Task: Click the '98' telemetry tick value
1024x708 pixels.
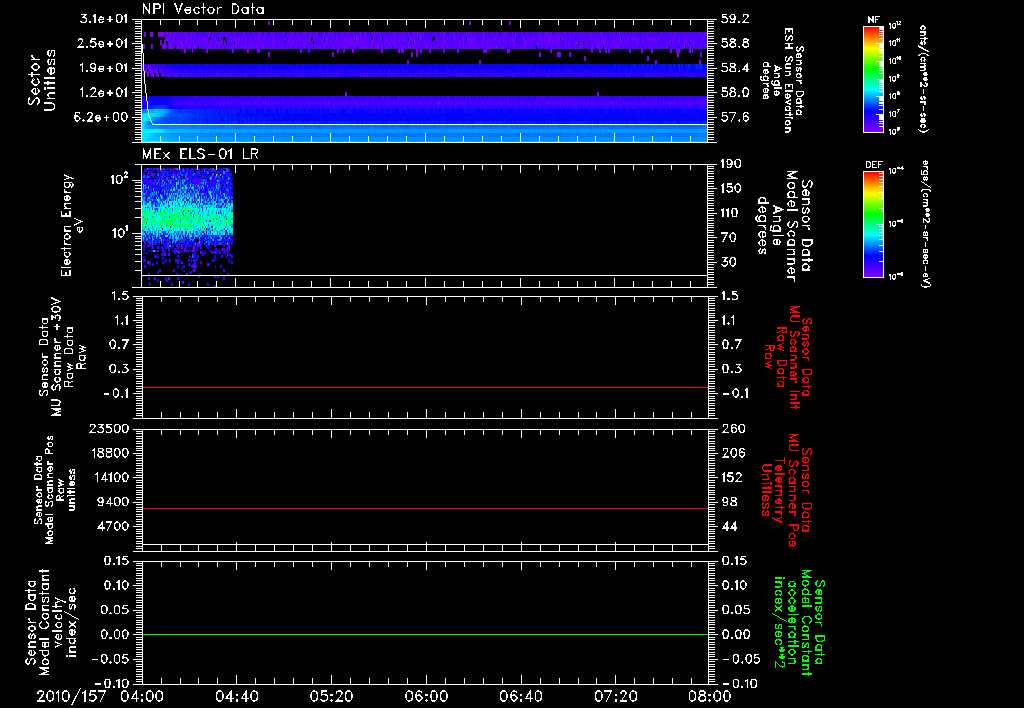Action: pos(728,502)
